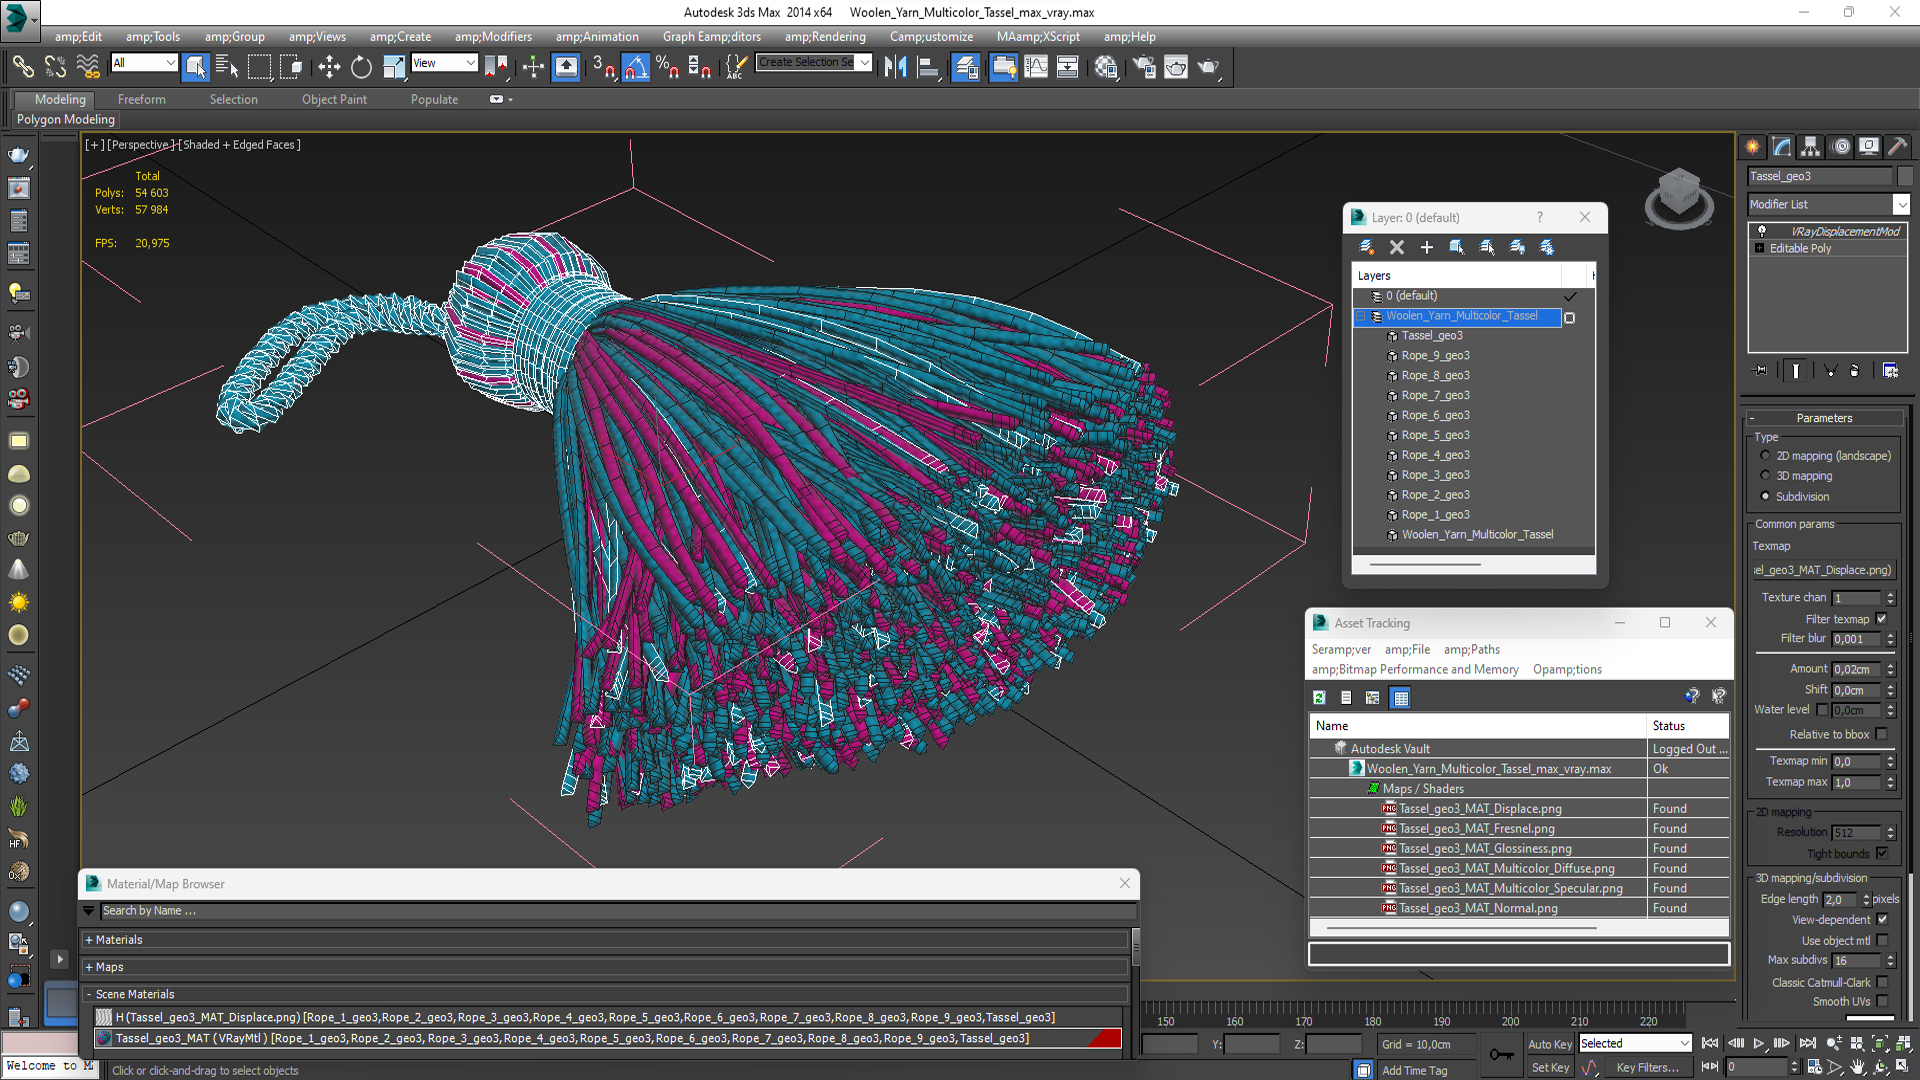Screen dimensions: 1920x1080
Task: Click the Polygon Modeling panel button
Action: (x=66, y=119)
